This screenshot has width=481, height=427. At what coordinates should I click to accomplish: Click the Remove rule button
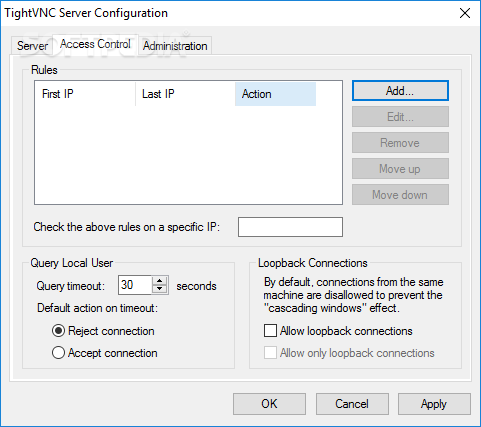[400, 143]
